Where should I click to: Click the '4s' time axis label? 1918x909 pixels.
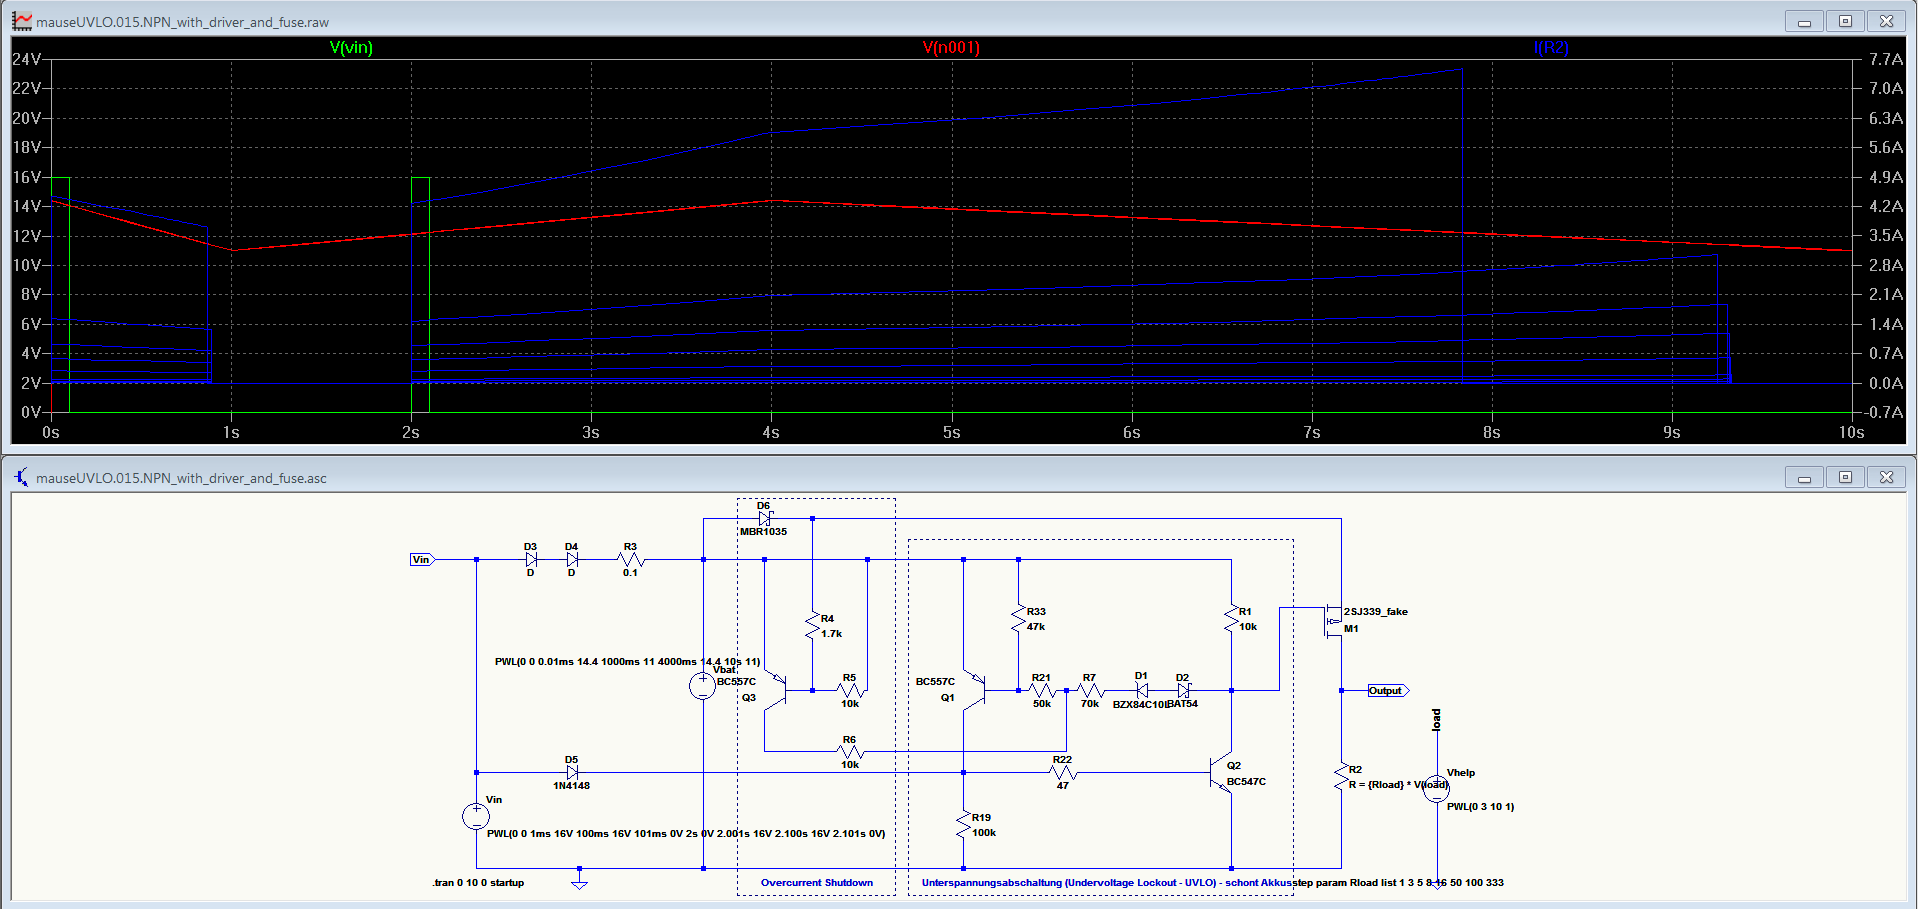(771, 432)
